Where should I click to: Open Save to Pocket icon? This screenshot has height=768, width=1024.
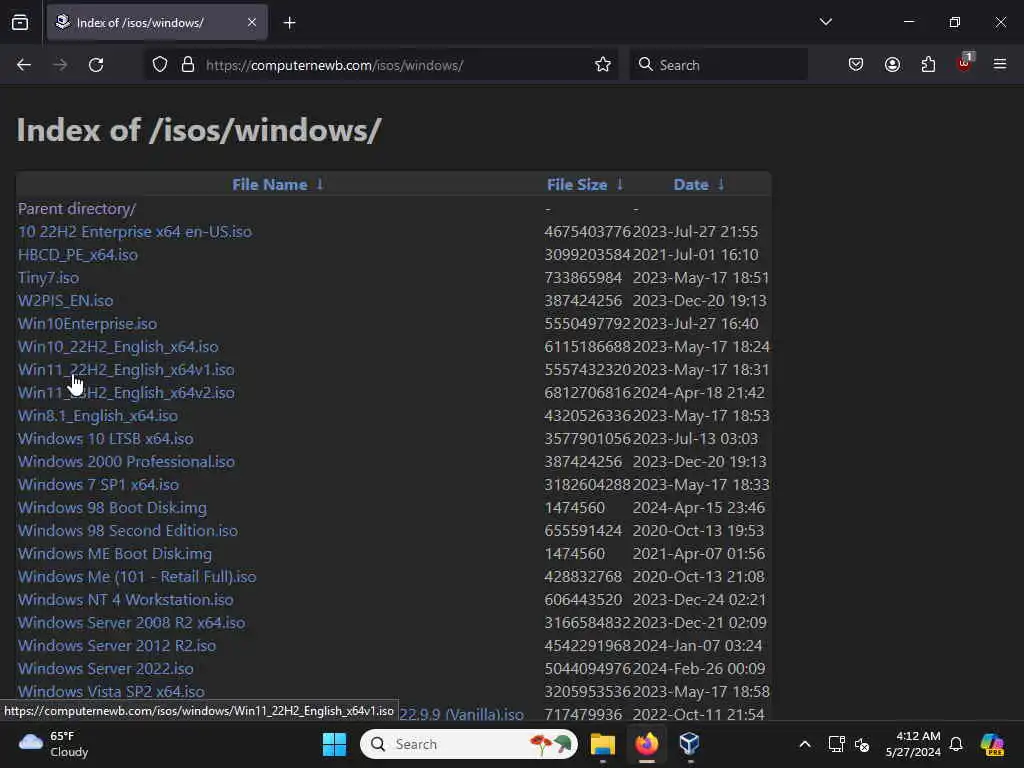point(856,65)
